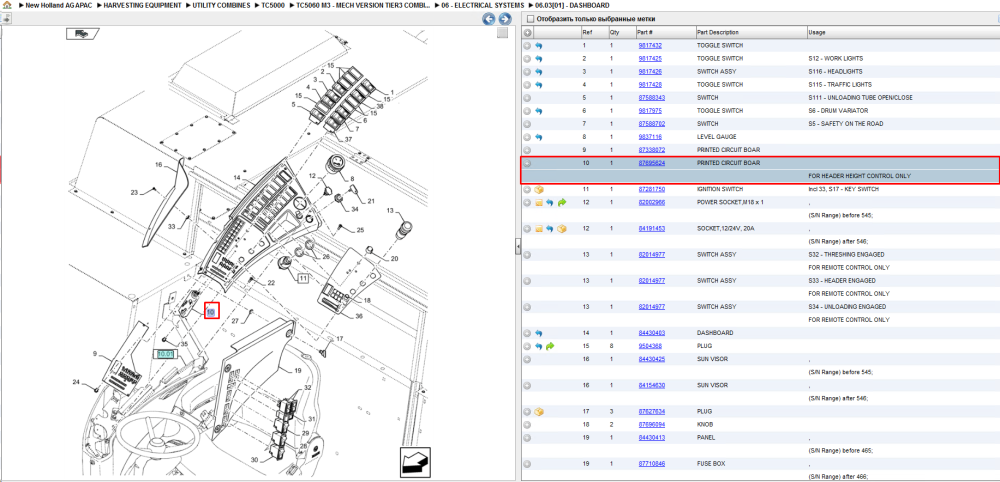Go forward with the blue right arrow
This screenshot has height=482, width=1000.
504,19
